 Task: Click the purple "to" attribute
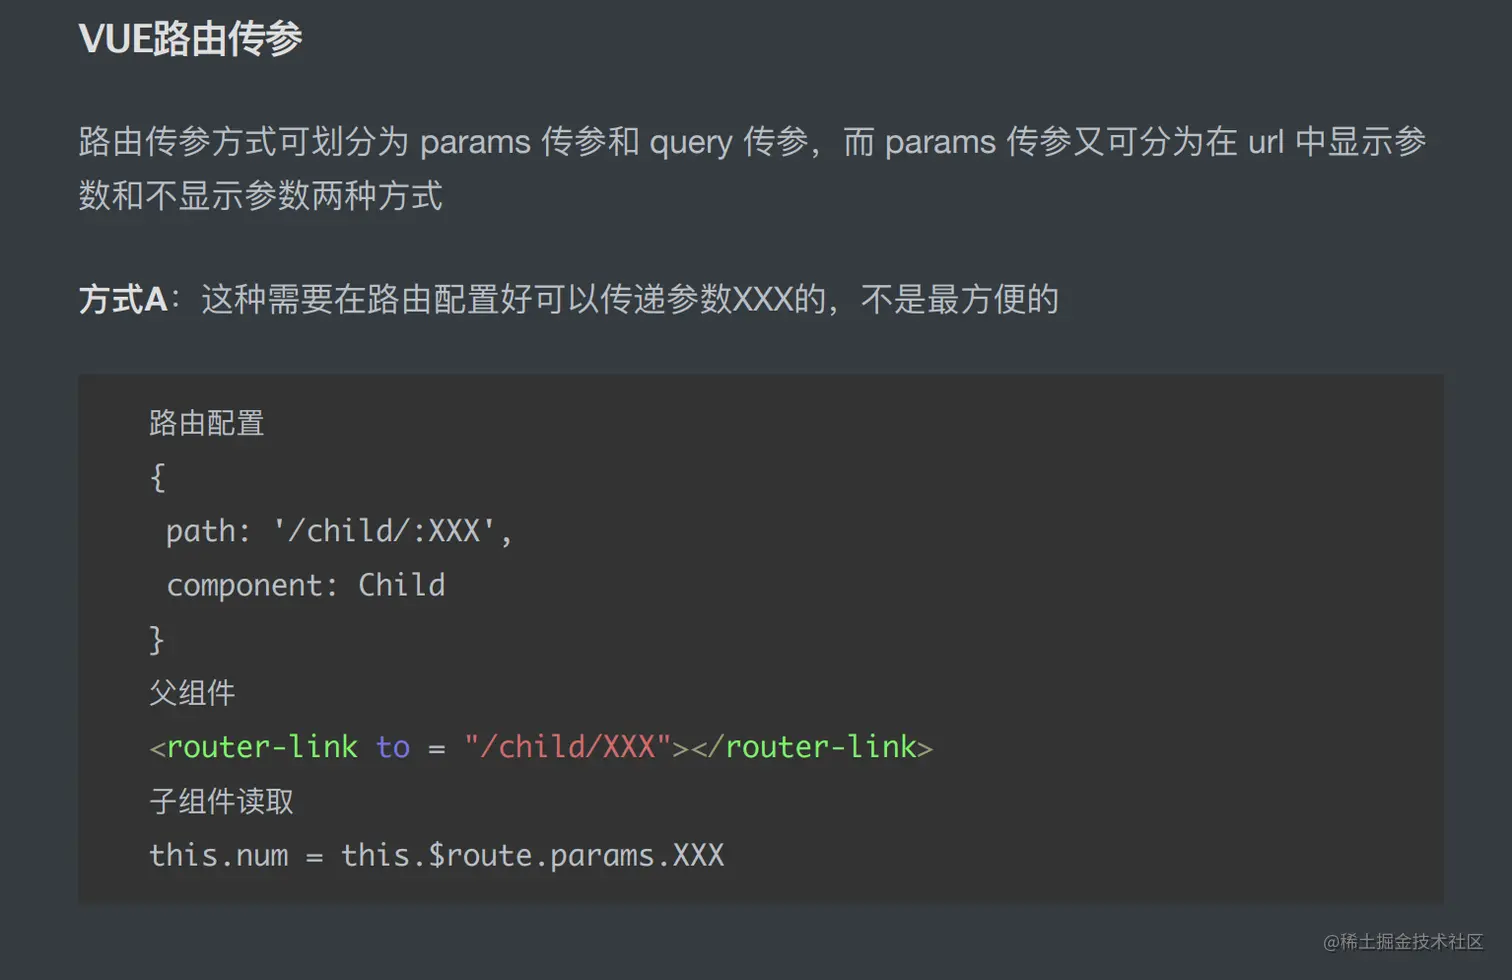pos(393,747)
